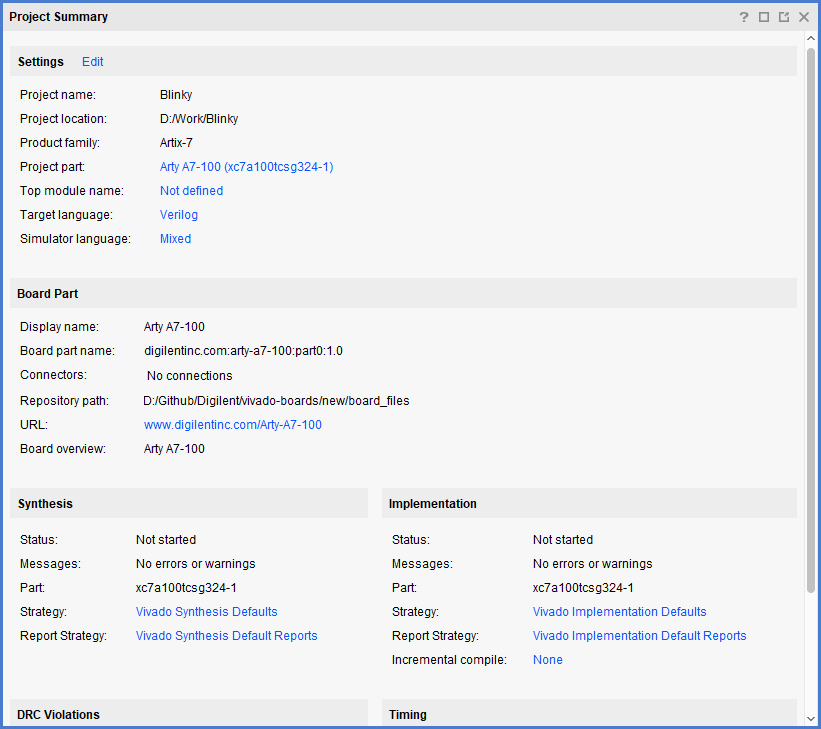
Task: Maximize the Project Summary panel
Action: pos(764,17)
